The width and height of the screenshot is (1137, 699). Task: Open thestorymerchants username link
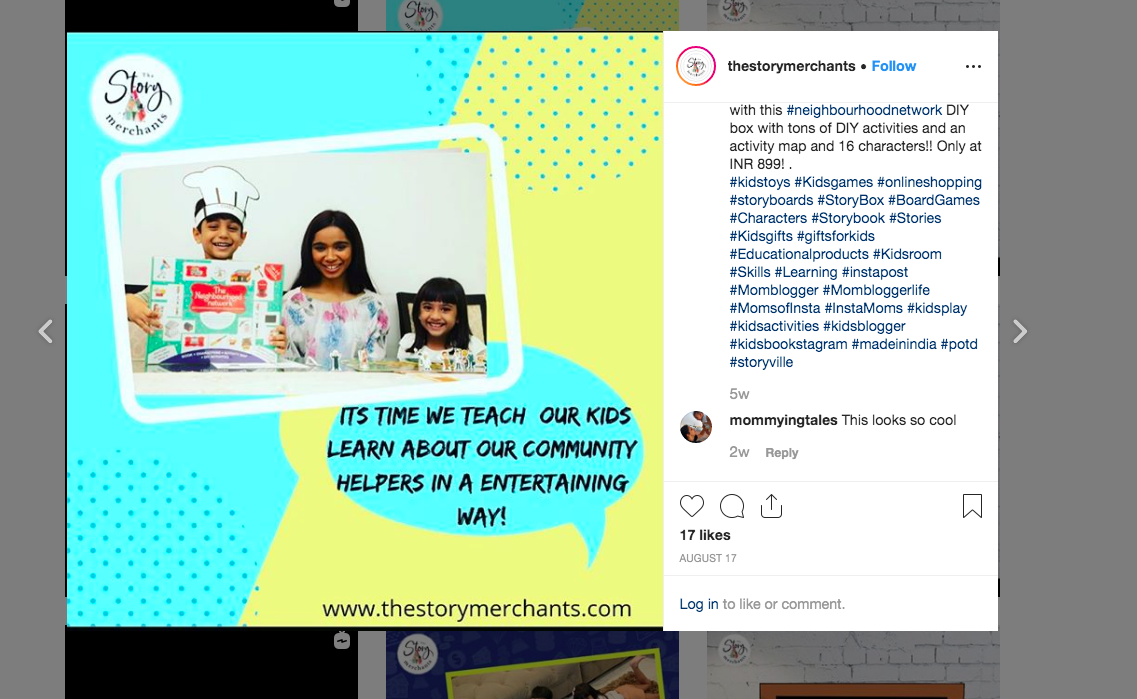[791, 66]
